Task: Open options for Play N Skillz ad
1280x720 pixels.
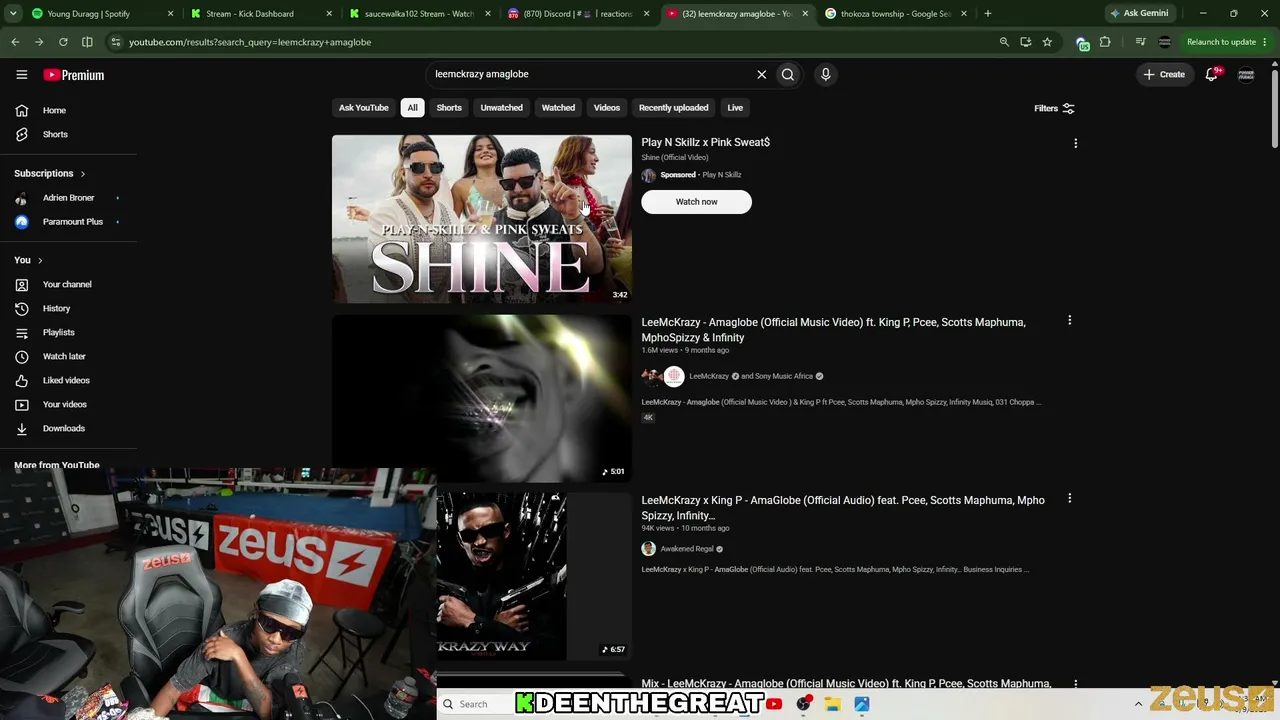Action: click(x=1075, y=144)
